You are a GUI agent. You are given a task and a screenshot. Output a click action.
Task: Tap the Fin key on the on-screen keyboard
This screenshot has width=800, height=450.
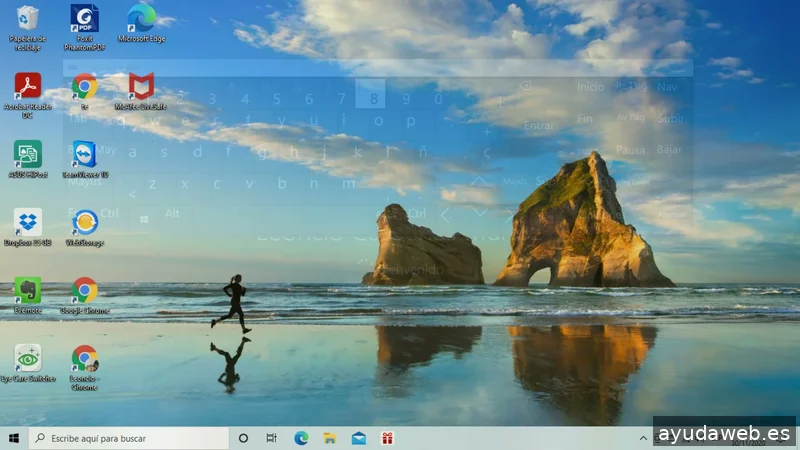click(585, 119)
